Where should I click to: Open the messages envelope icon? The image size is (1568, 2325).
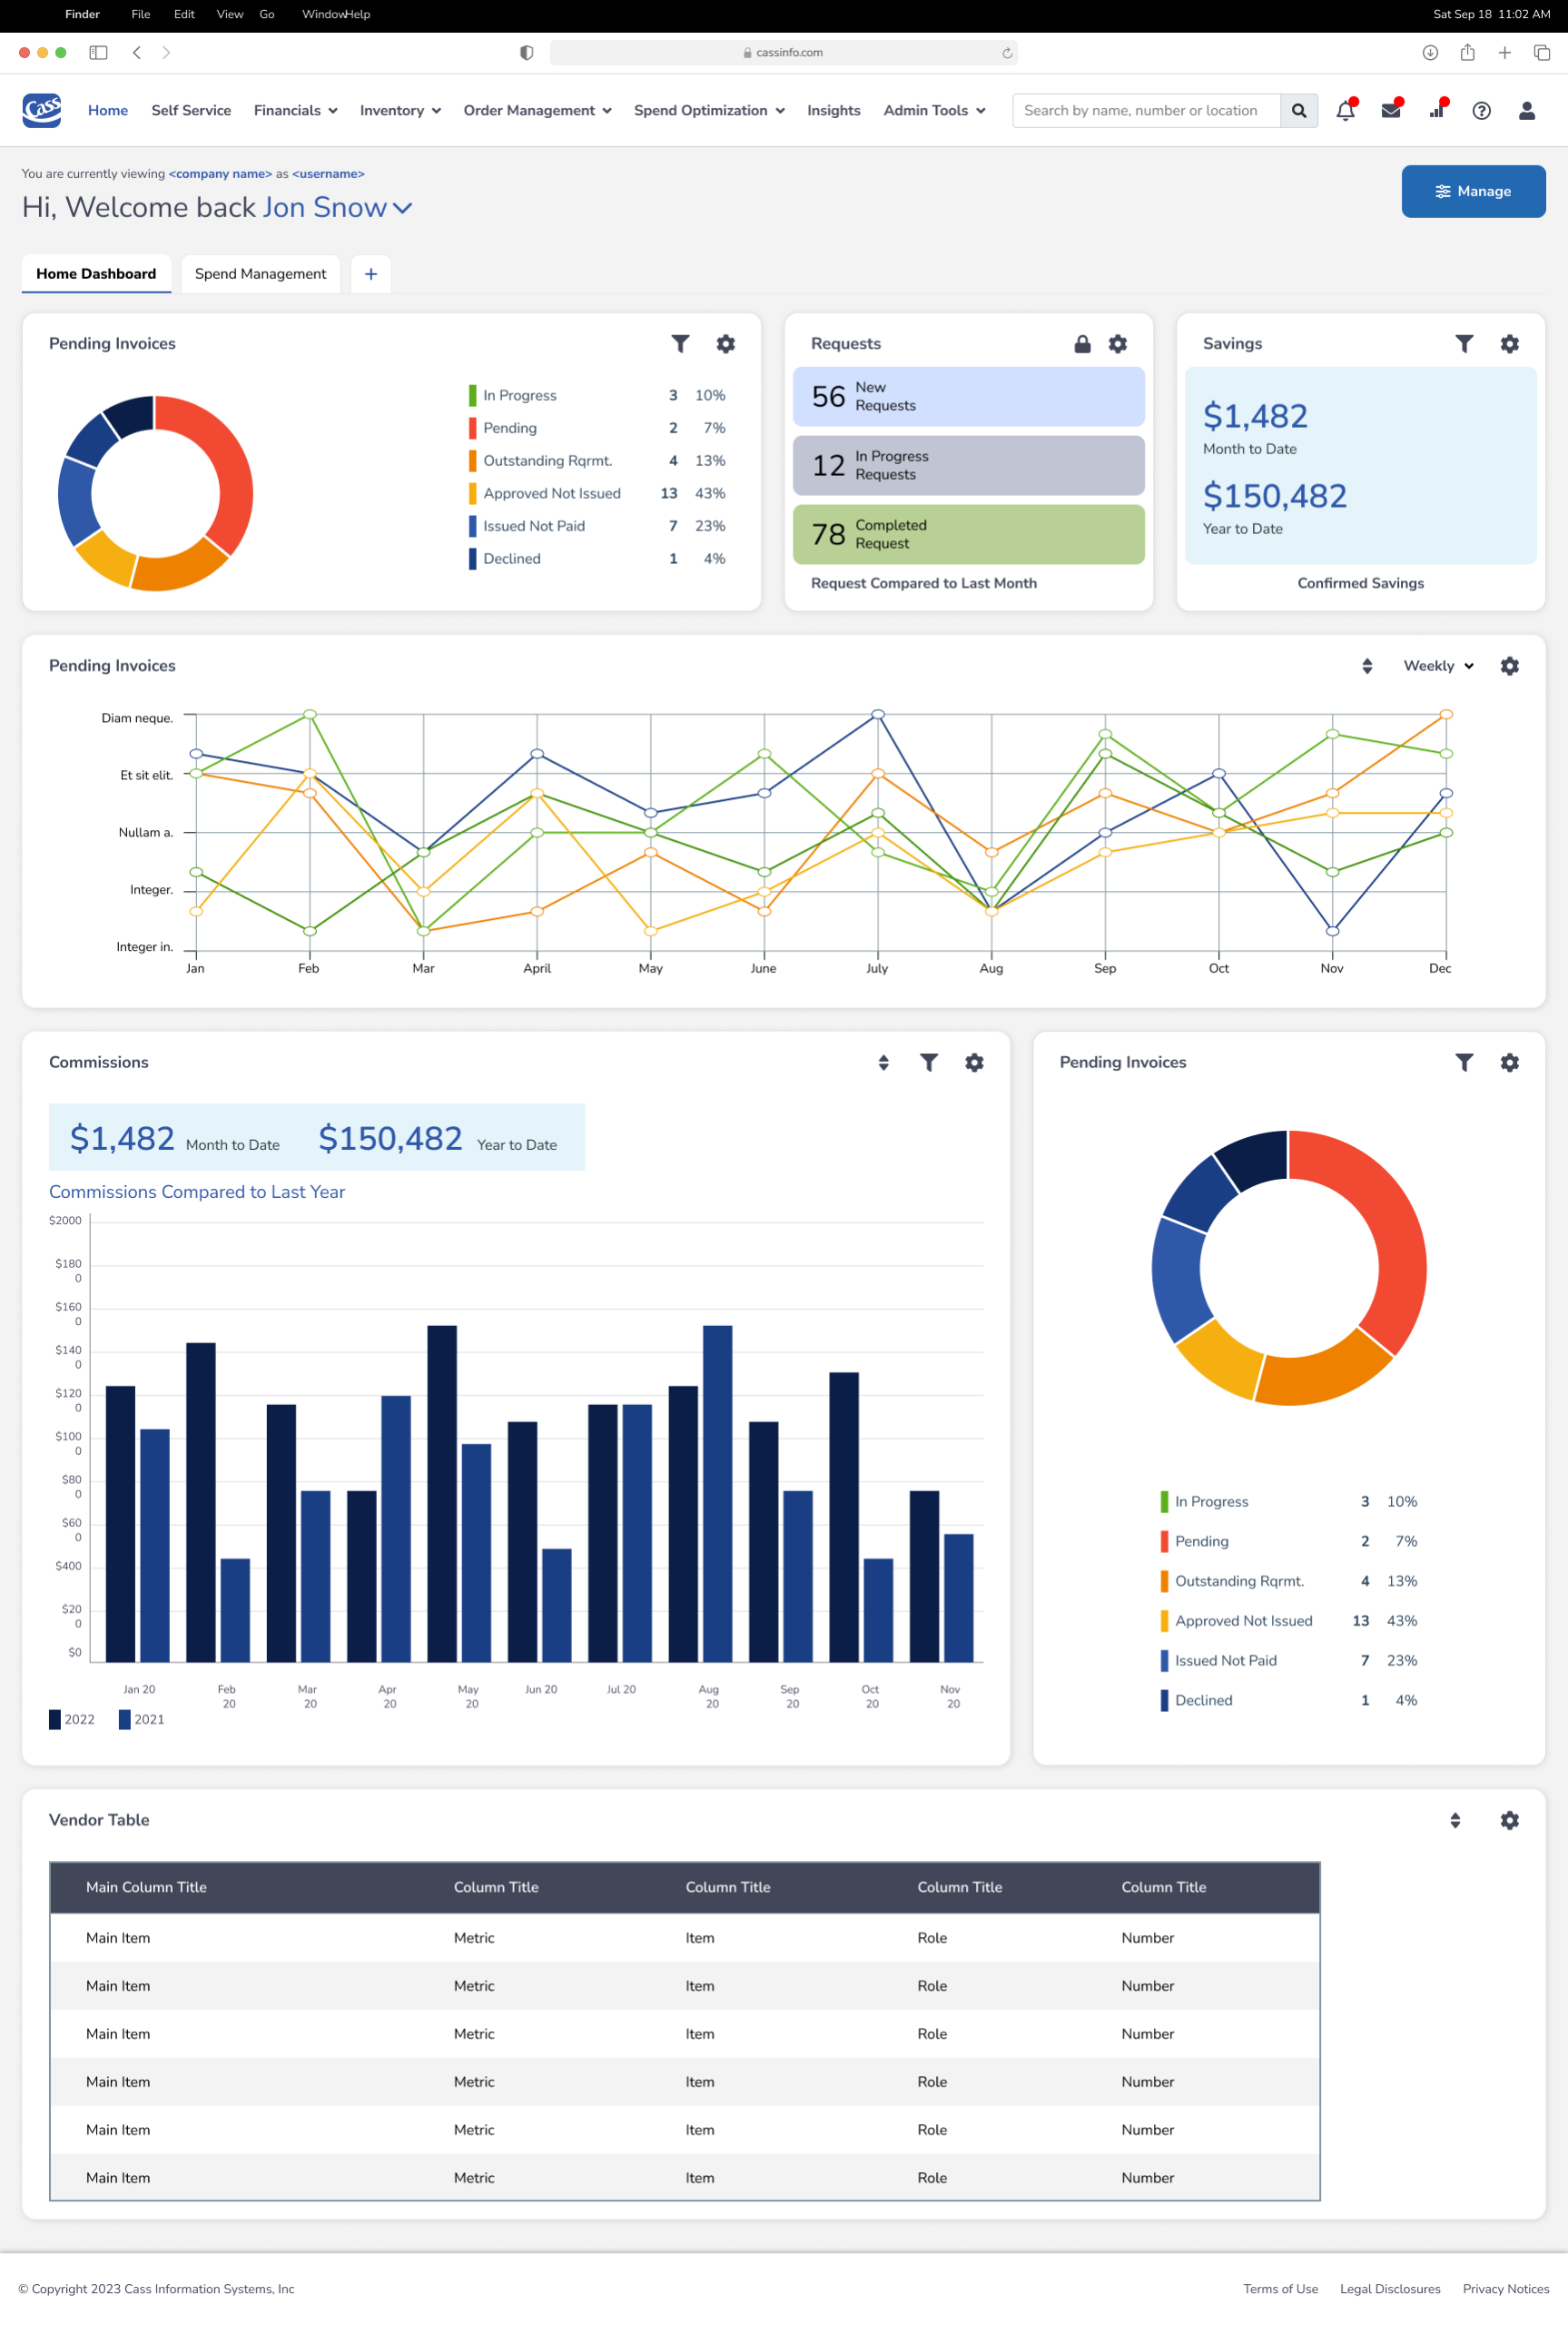tap(1390, 111)
